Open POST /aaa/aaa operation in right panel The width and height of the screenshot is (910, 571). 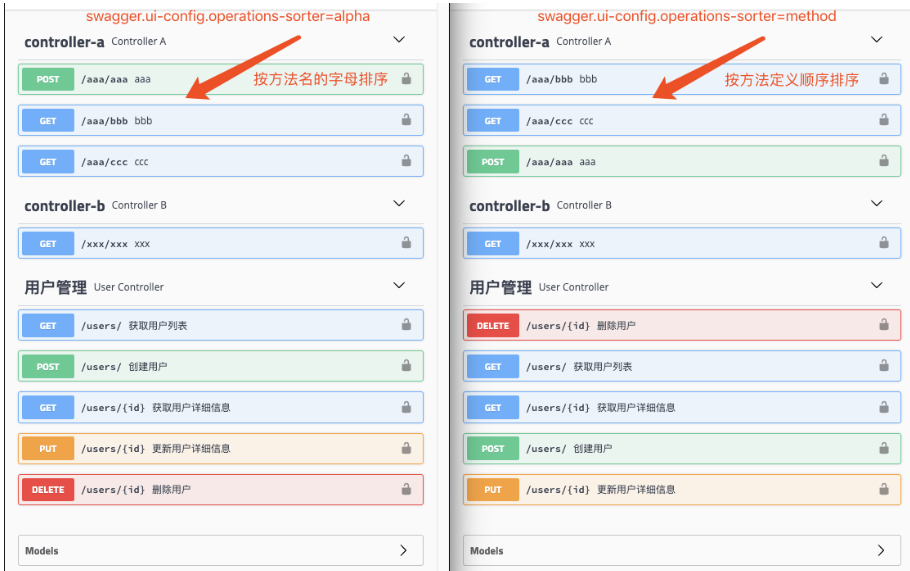click(682, 161)
